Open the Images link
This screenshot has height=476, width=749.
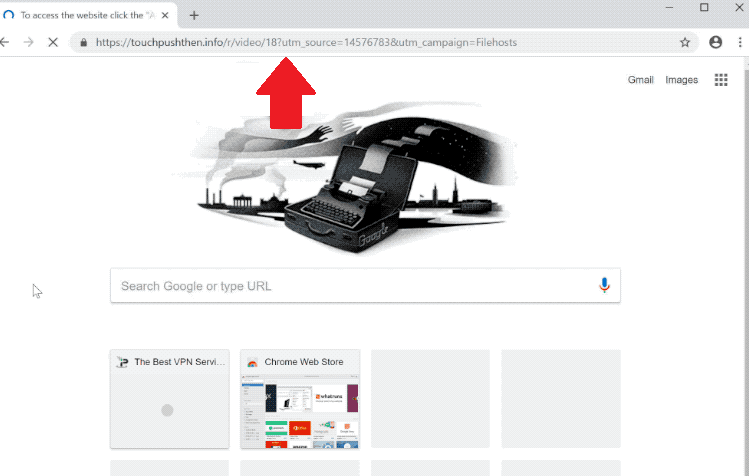(x=681, y=80)
